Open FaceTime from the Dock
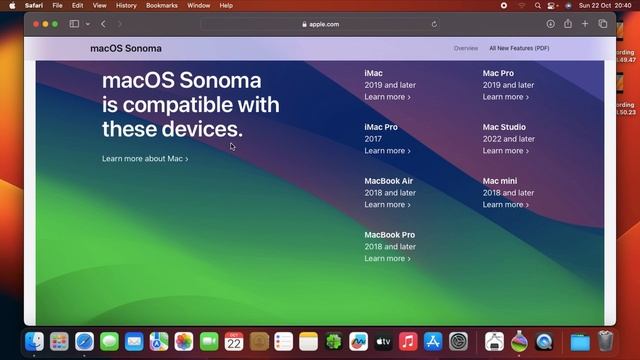640x360 pixels. [x=209, y=341]
